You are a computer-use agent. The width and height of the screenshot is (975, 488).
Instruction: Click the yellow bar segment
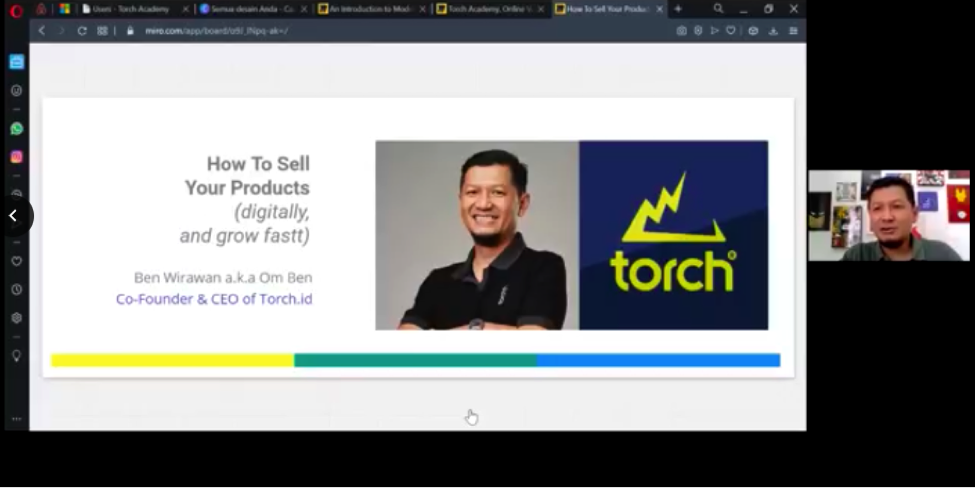pyautogui.click(x=172, y=360)
